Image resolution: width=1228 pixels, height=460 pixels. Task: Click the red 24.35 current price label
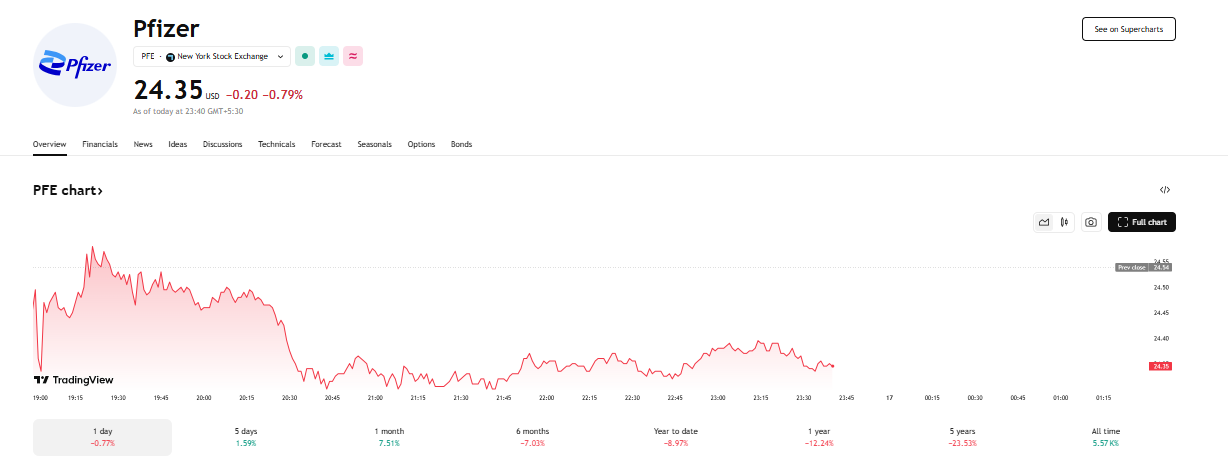coord(1161,366)
